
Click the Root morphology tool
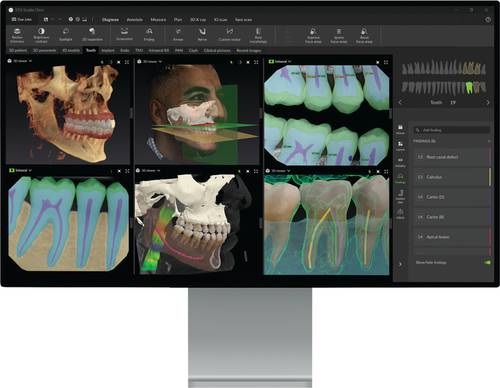[x=258, y=35]
